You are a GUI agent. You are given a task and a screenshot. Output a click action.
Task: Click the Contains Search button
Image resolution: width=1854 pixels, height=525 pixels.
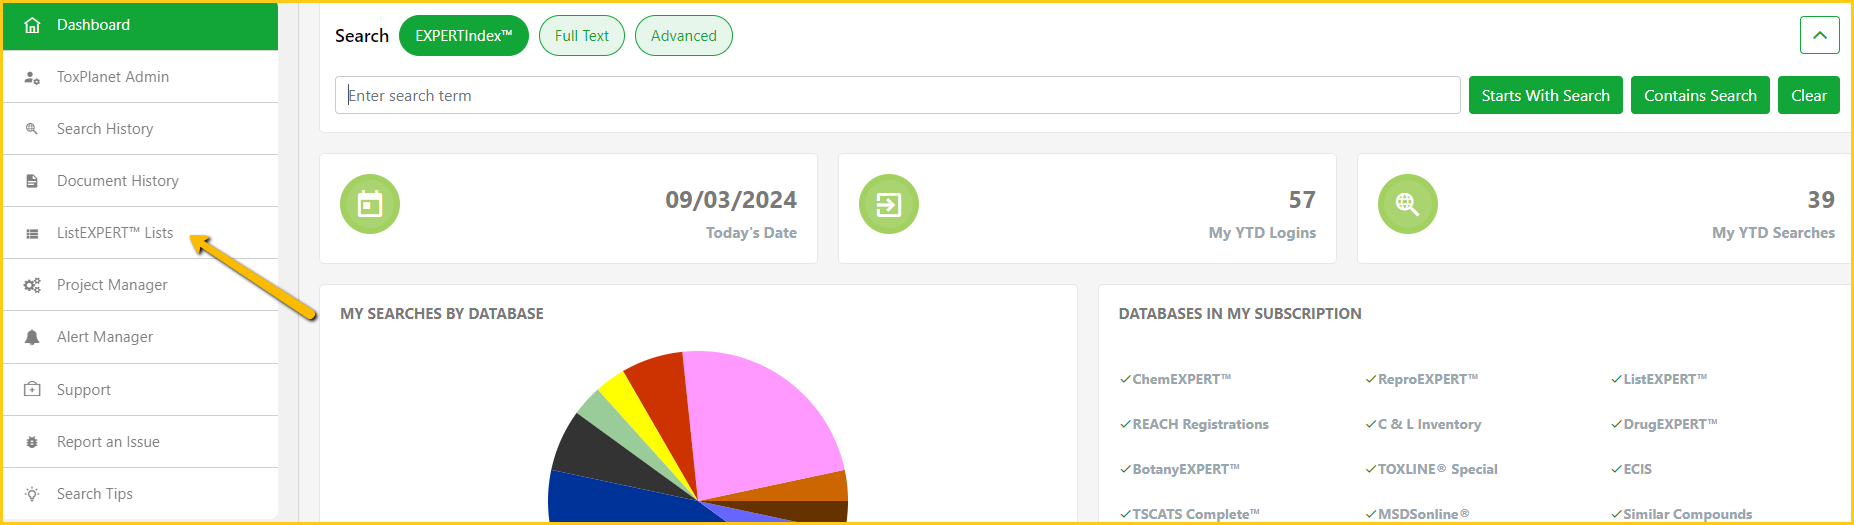pyautogui.click(x=1700, y=96)
